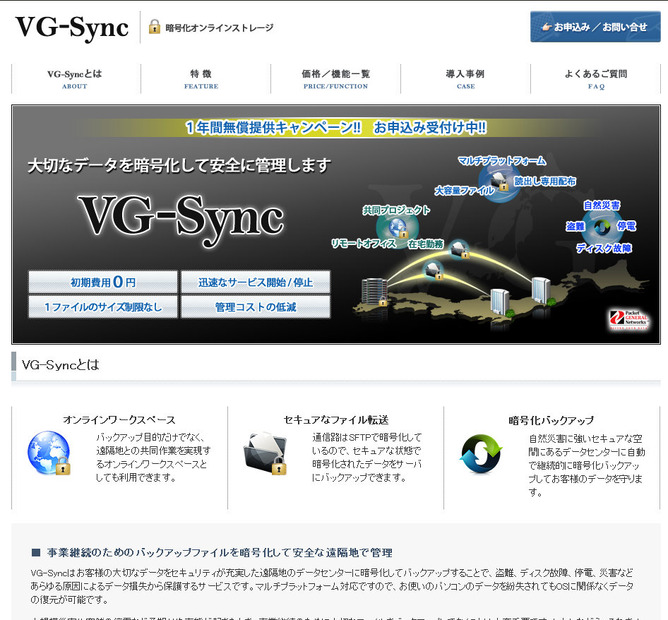The height and width of the screenshot is (620, 668).
Task: Open the VG-Syncとは ABOUT menu
Action: coord(75,79)
